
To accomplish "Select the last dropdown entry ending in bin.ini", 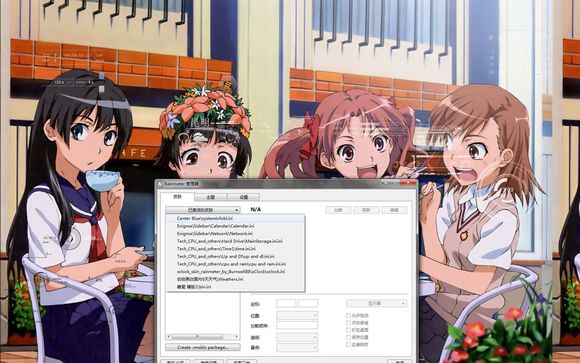I will pyautogui.click(x=235, y=286).
